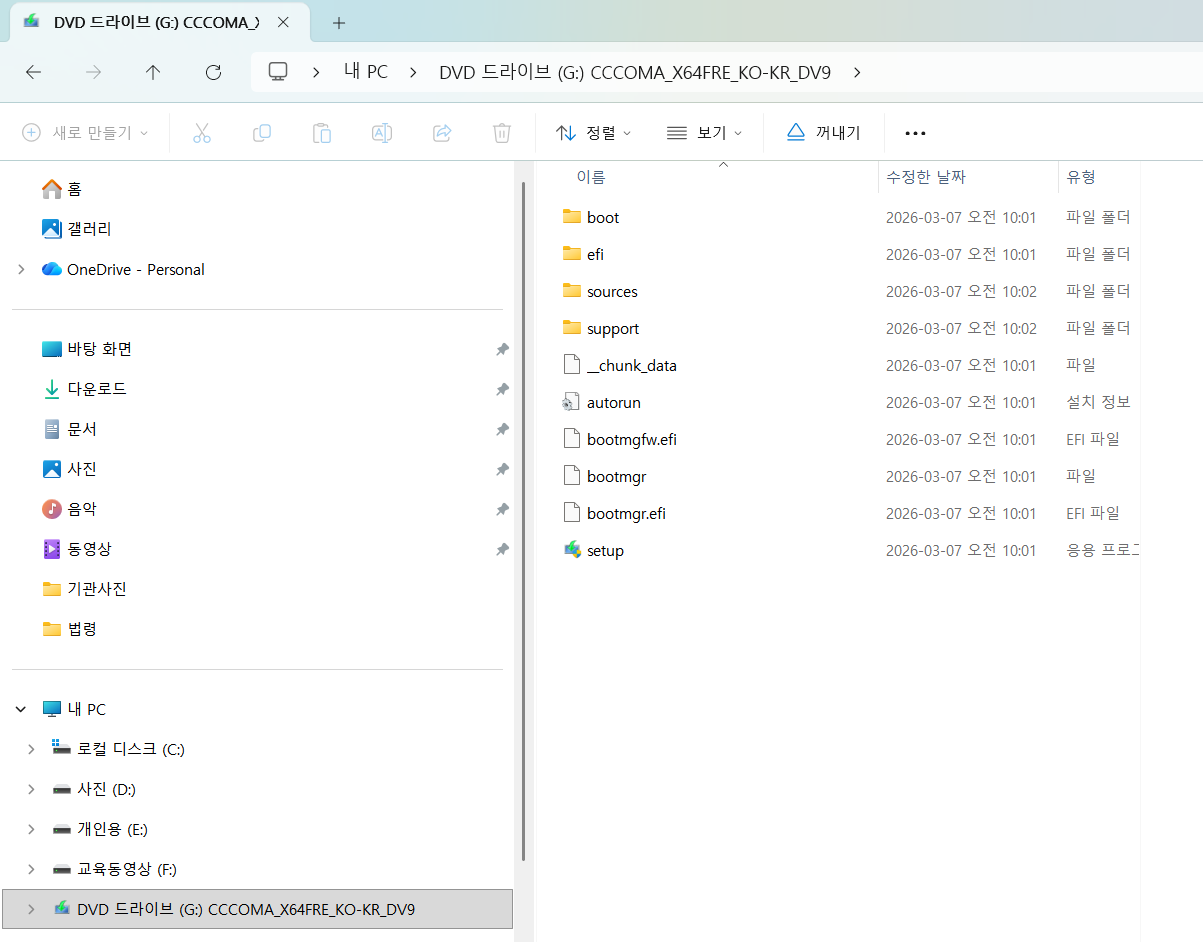
Task: Select the bootmgfw.efi file icon
Action: tap(572, 439)
